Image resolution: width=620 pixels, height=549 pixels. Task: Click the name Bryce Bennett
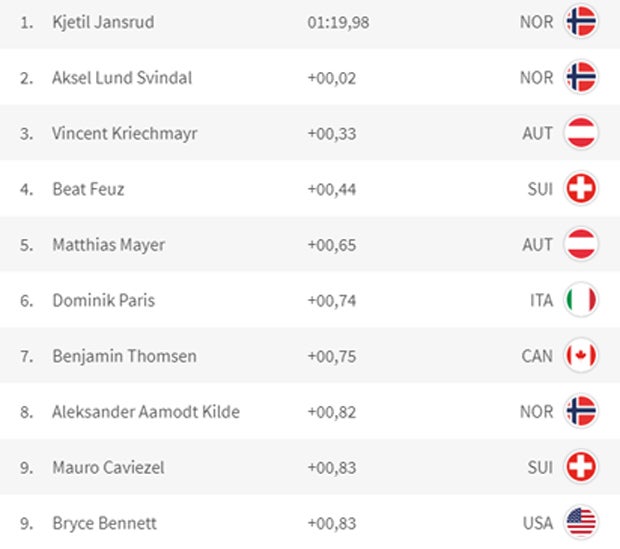[104, 523]
